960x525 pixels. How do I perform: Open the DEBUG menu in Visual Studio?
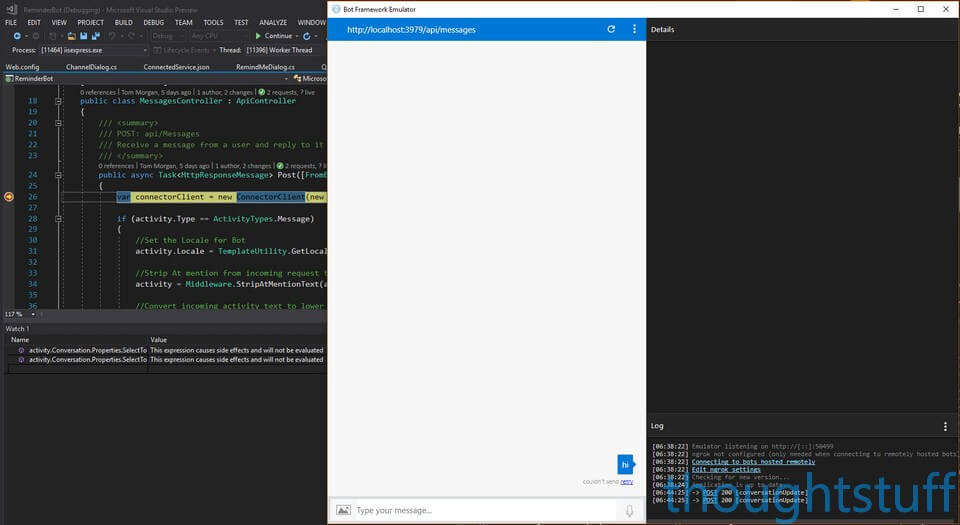[x=154, y=23]
